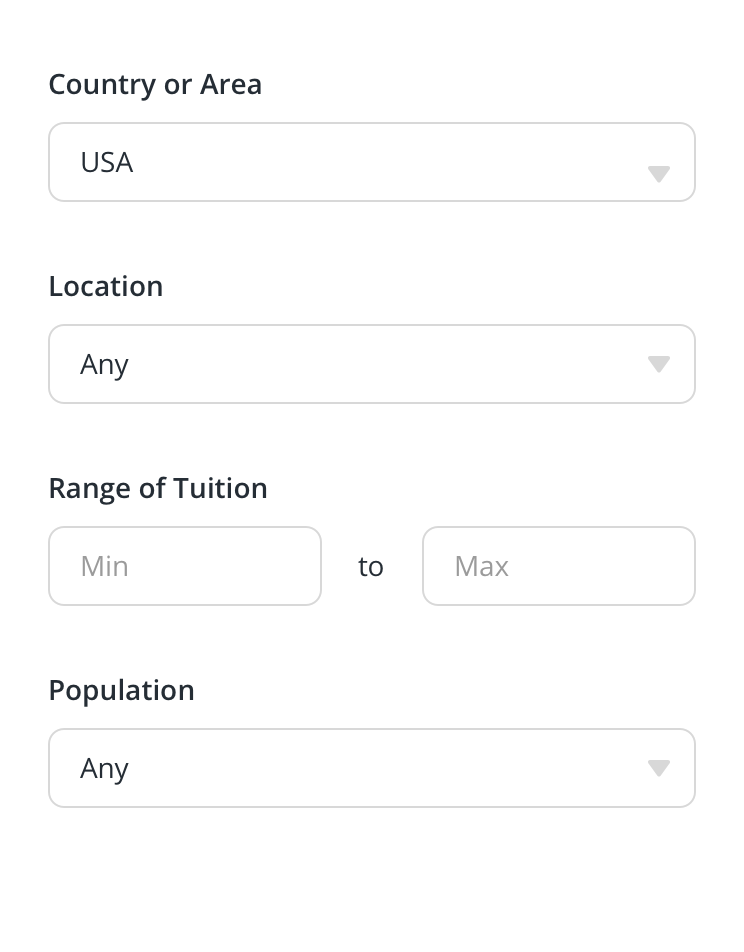Click the "Location" field label
The height and width of the screenshot is (952, 744).
(106, 286)
